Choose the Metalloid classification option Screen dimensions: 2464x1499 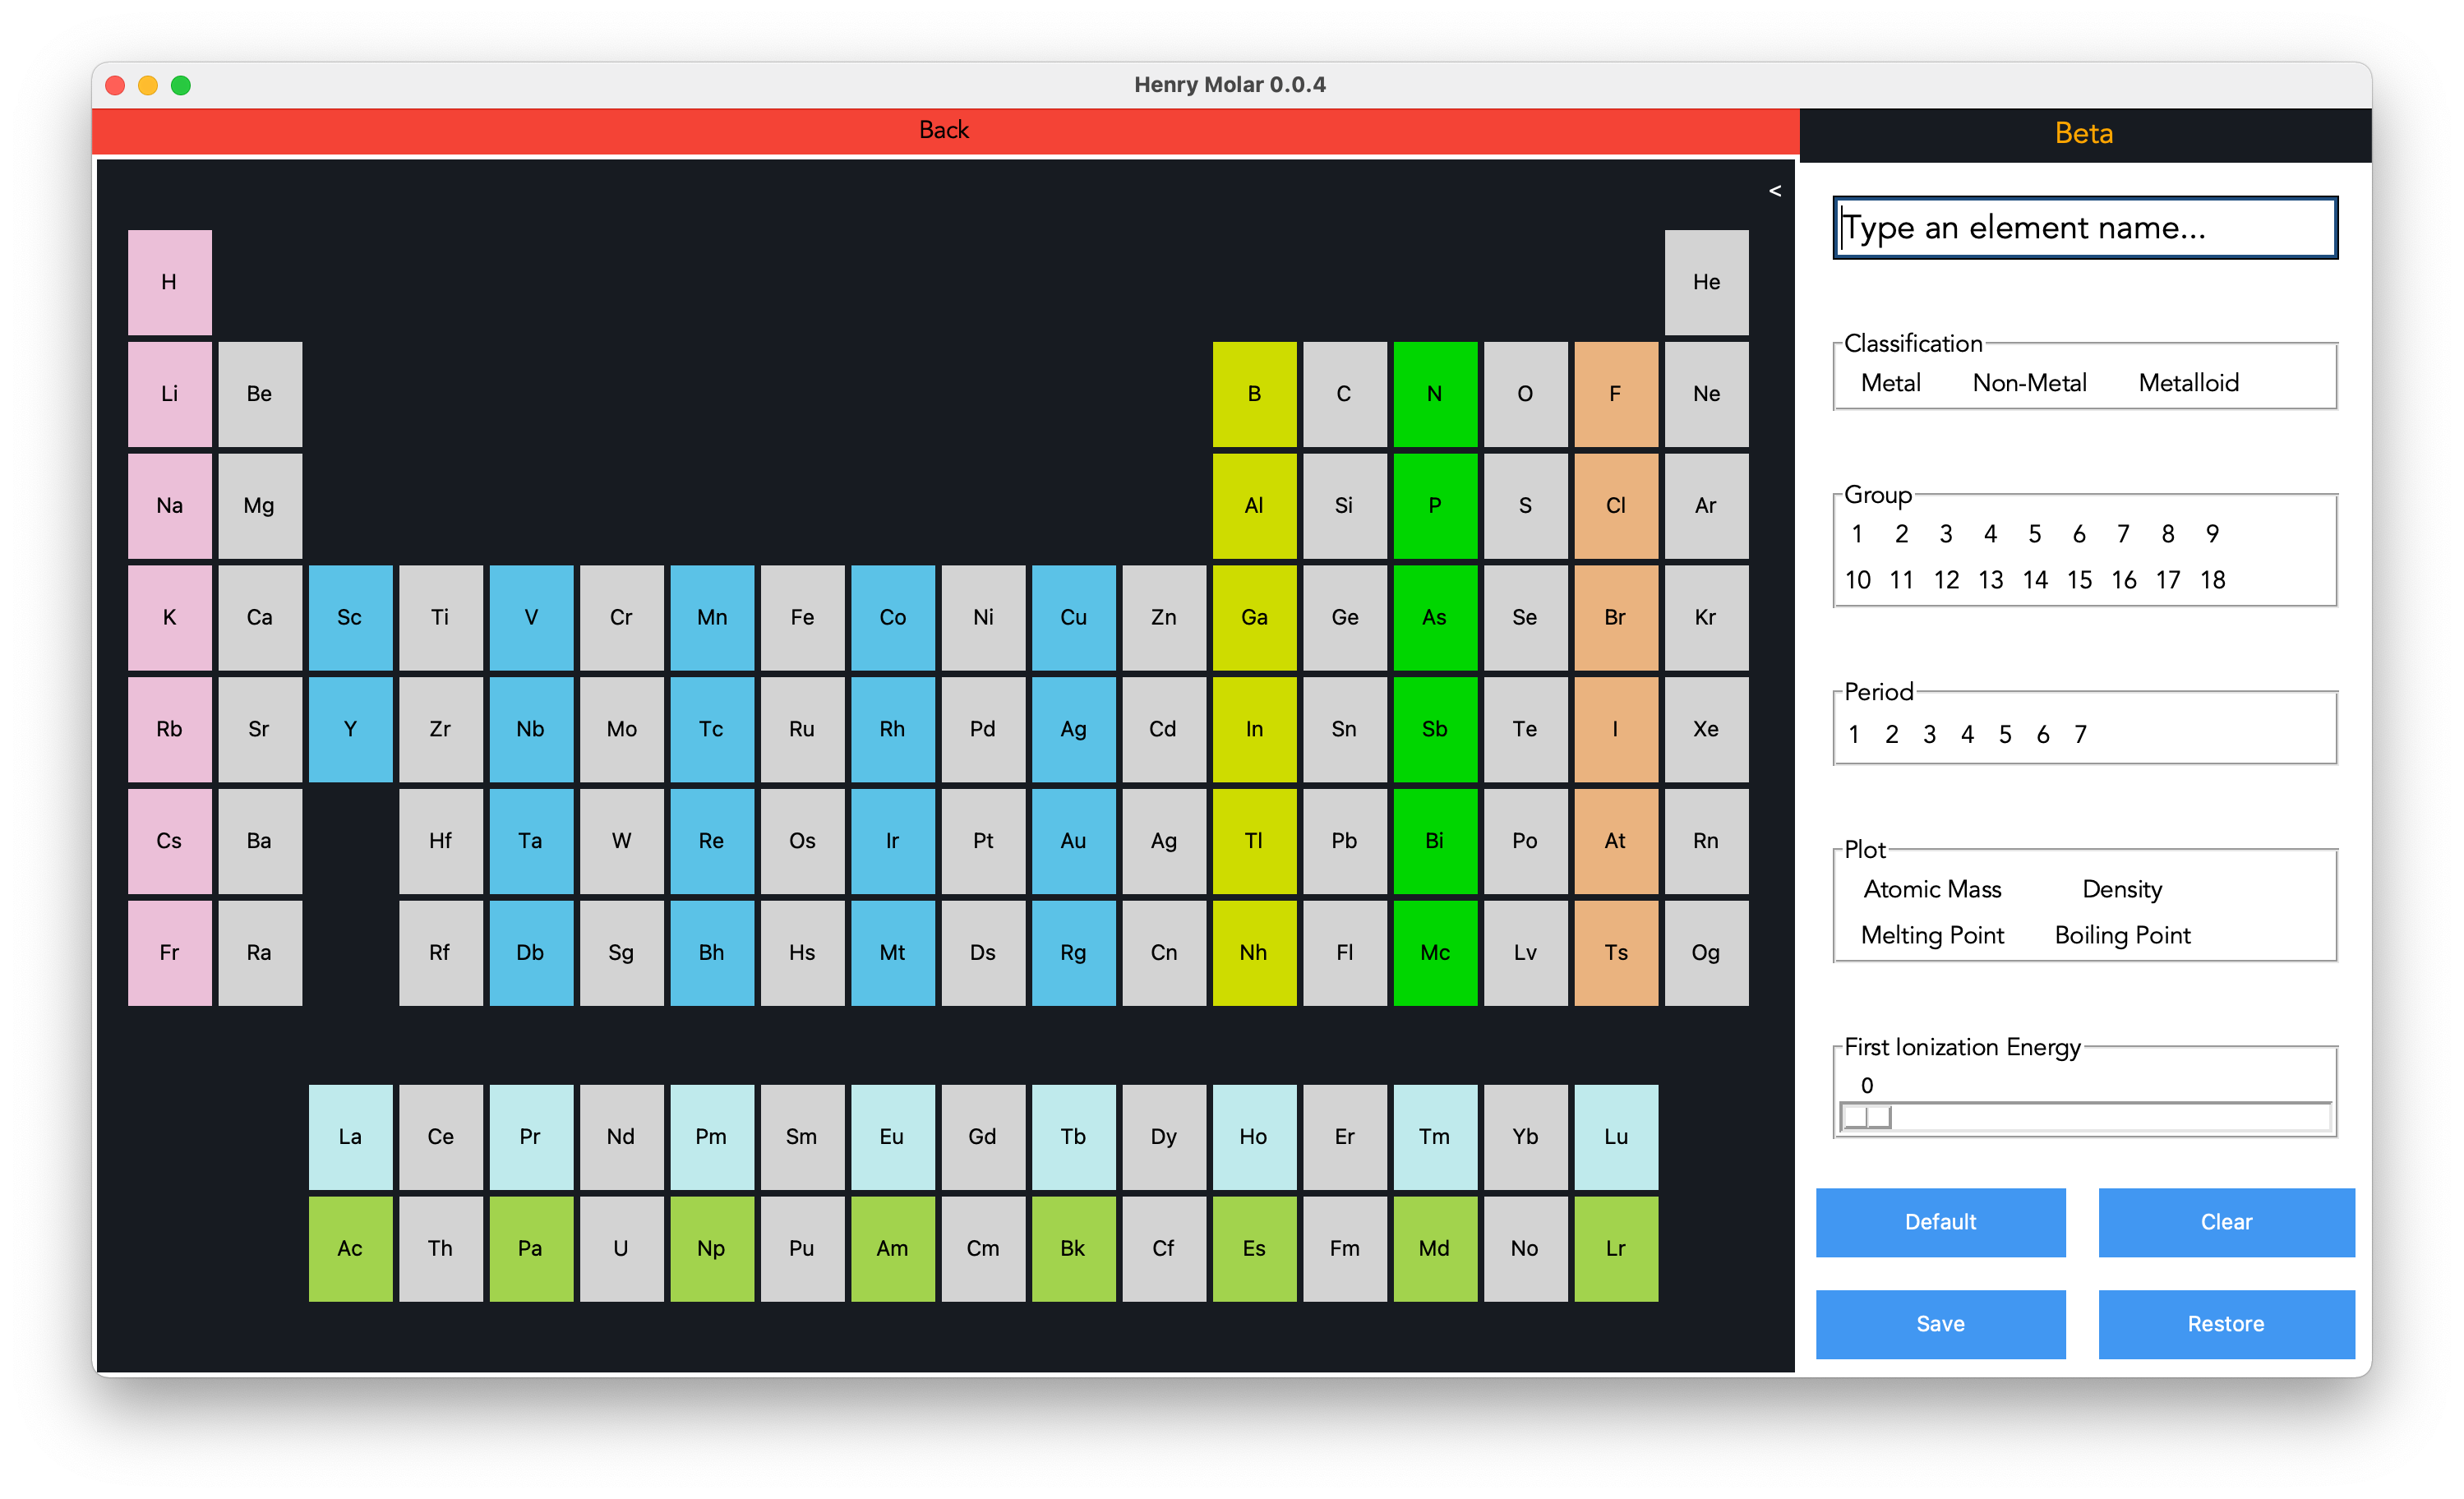pos(2188,383)
